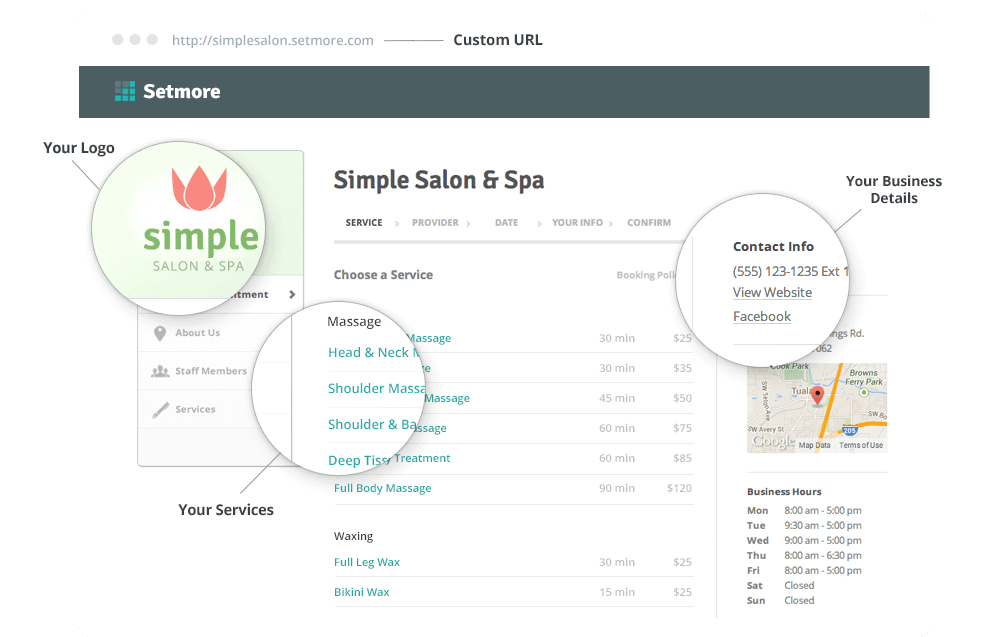Click the simplesalon.setmore.com URL field

point(273,40)
